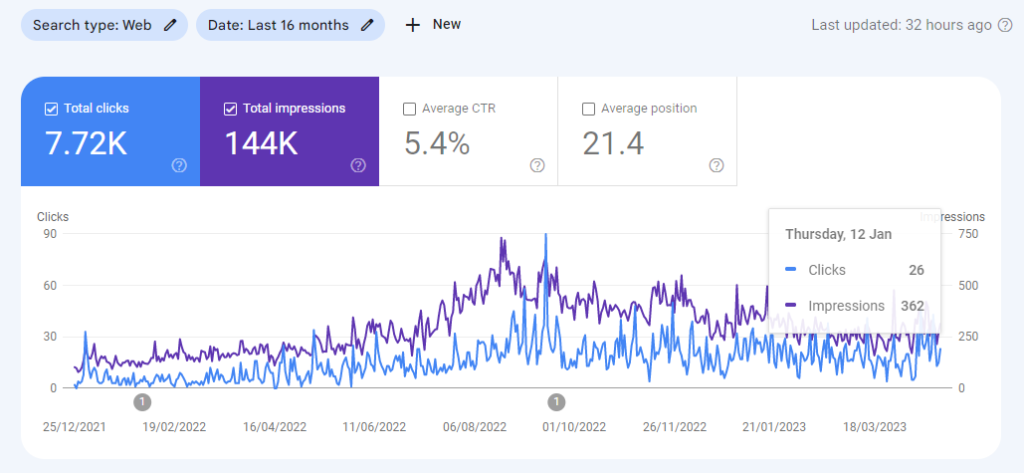Click the pencil icon on Date chip
1024x473 pixels.
tap(367, 25)
